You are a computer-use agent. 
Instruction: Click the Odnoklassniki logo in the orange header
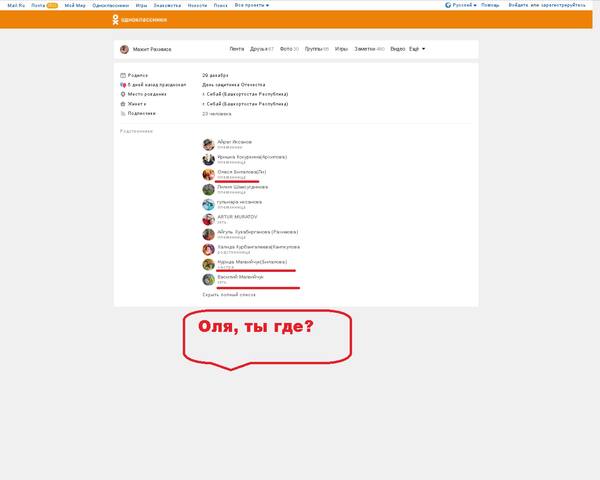click(140, 20)
